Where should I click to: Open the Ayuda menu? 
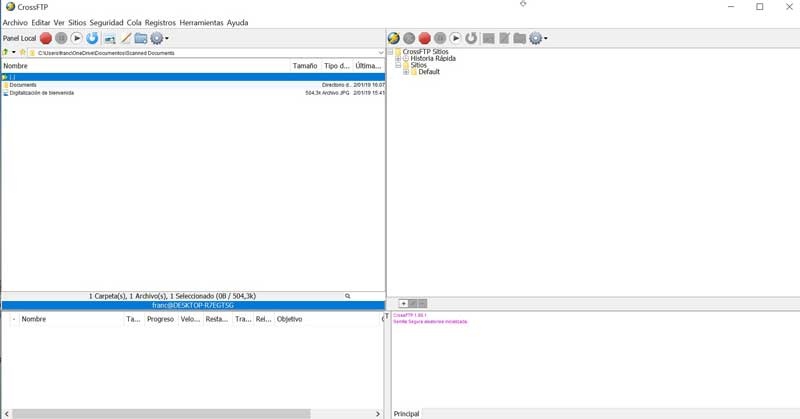pos(238,23)
